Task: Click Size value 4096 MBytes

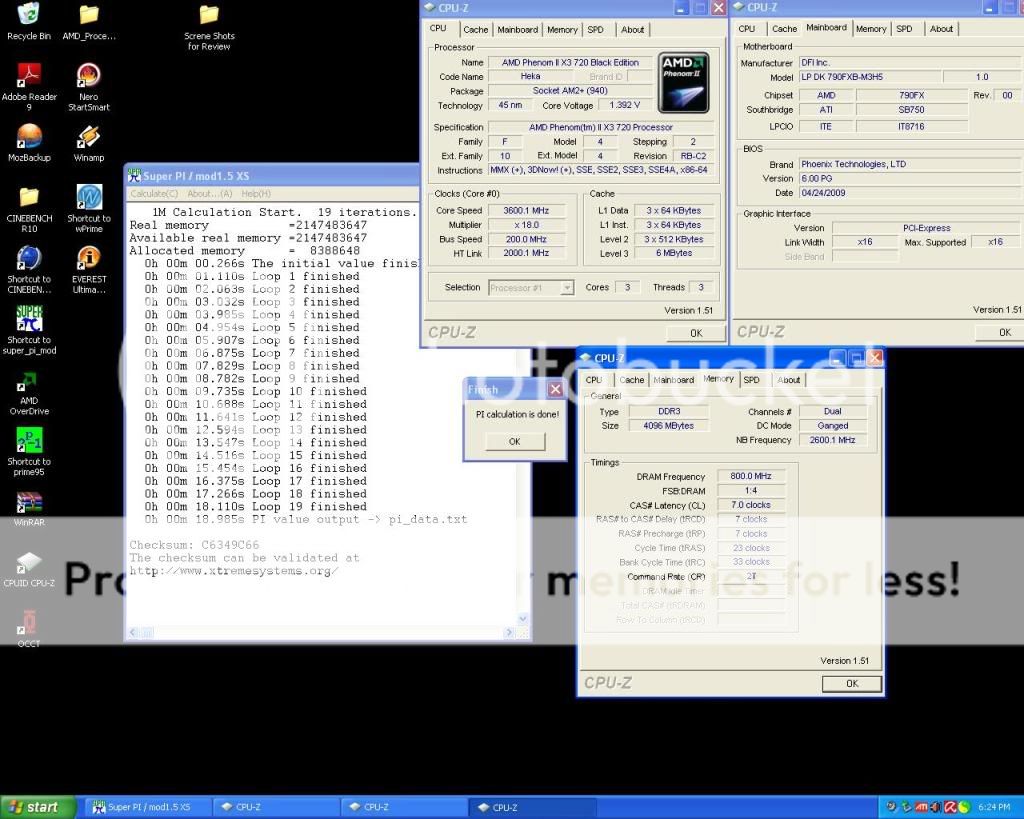Action: [668, 426]
